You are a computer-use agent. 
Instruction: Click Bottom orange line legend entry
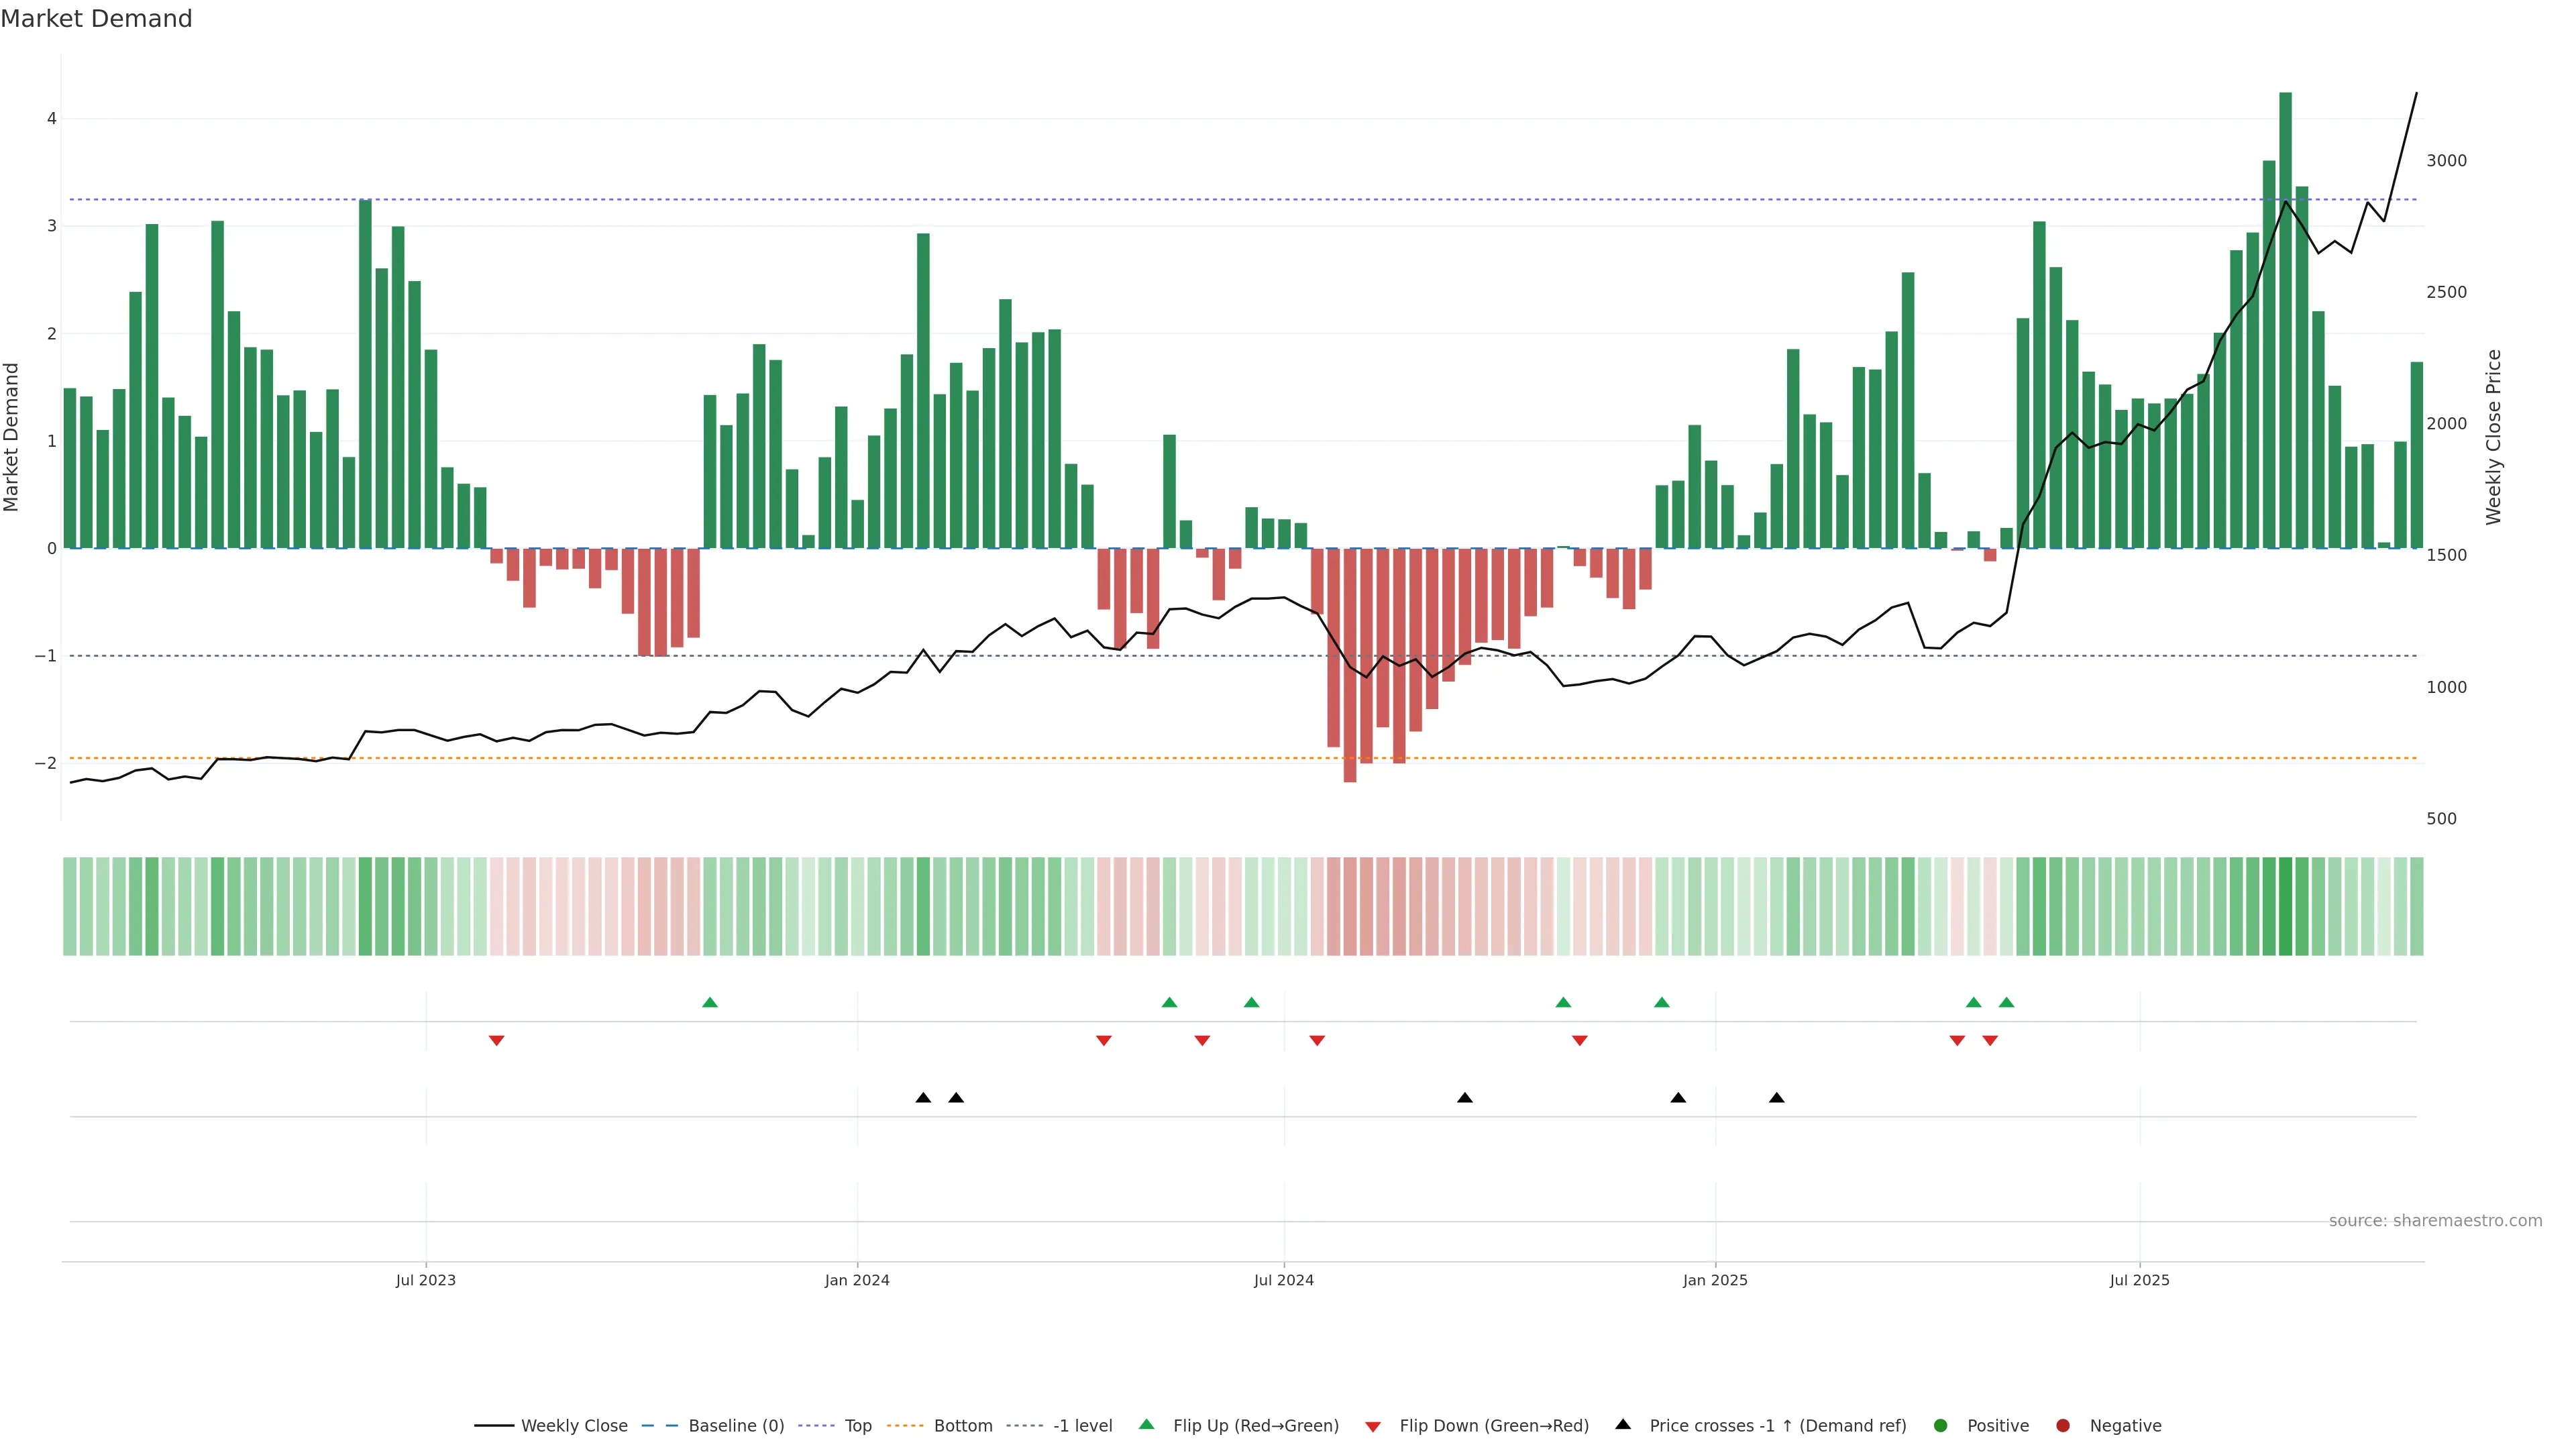(962, 1426)
